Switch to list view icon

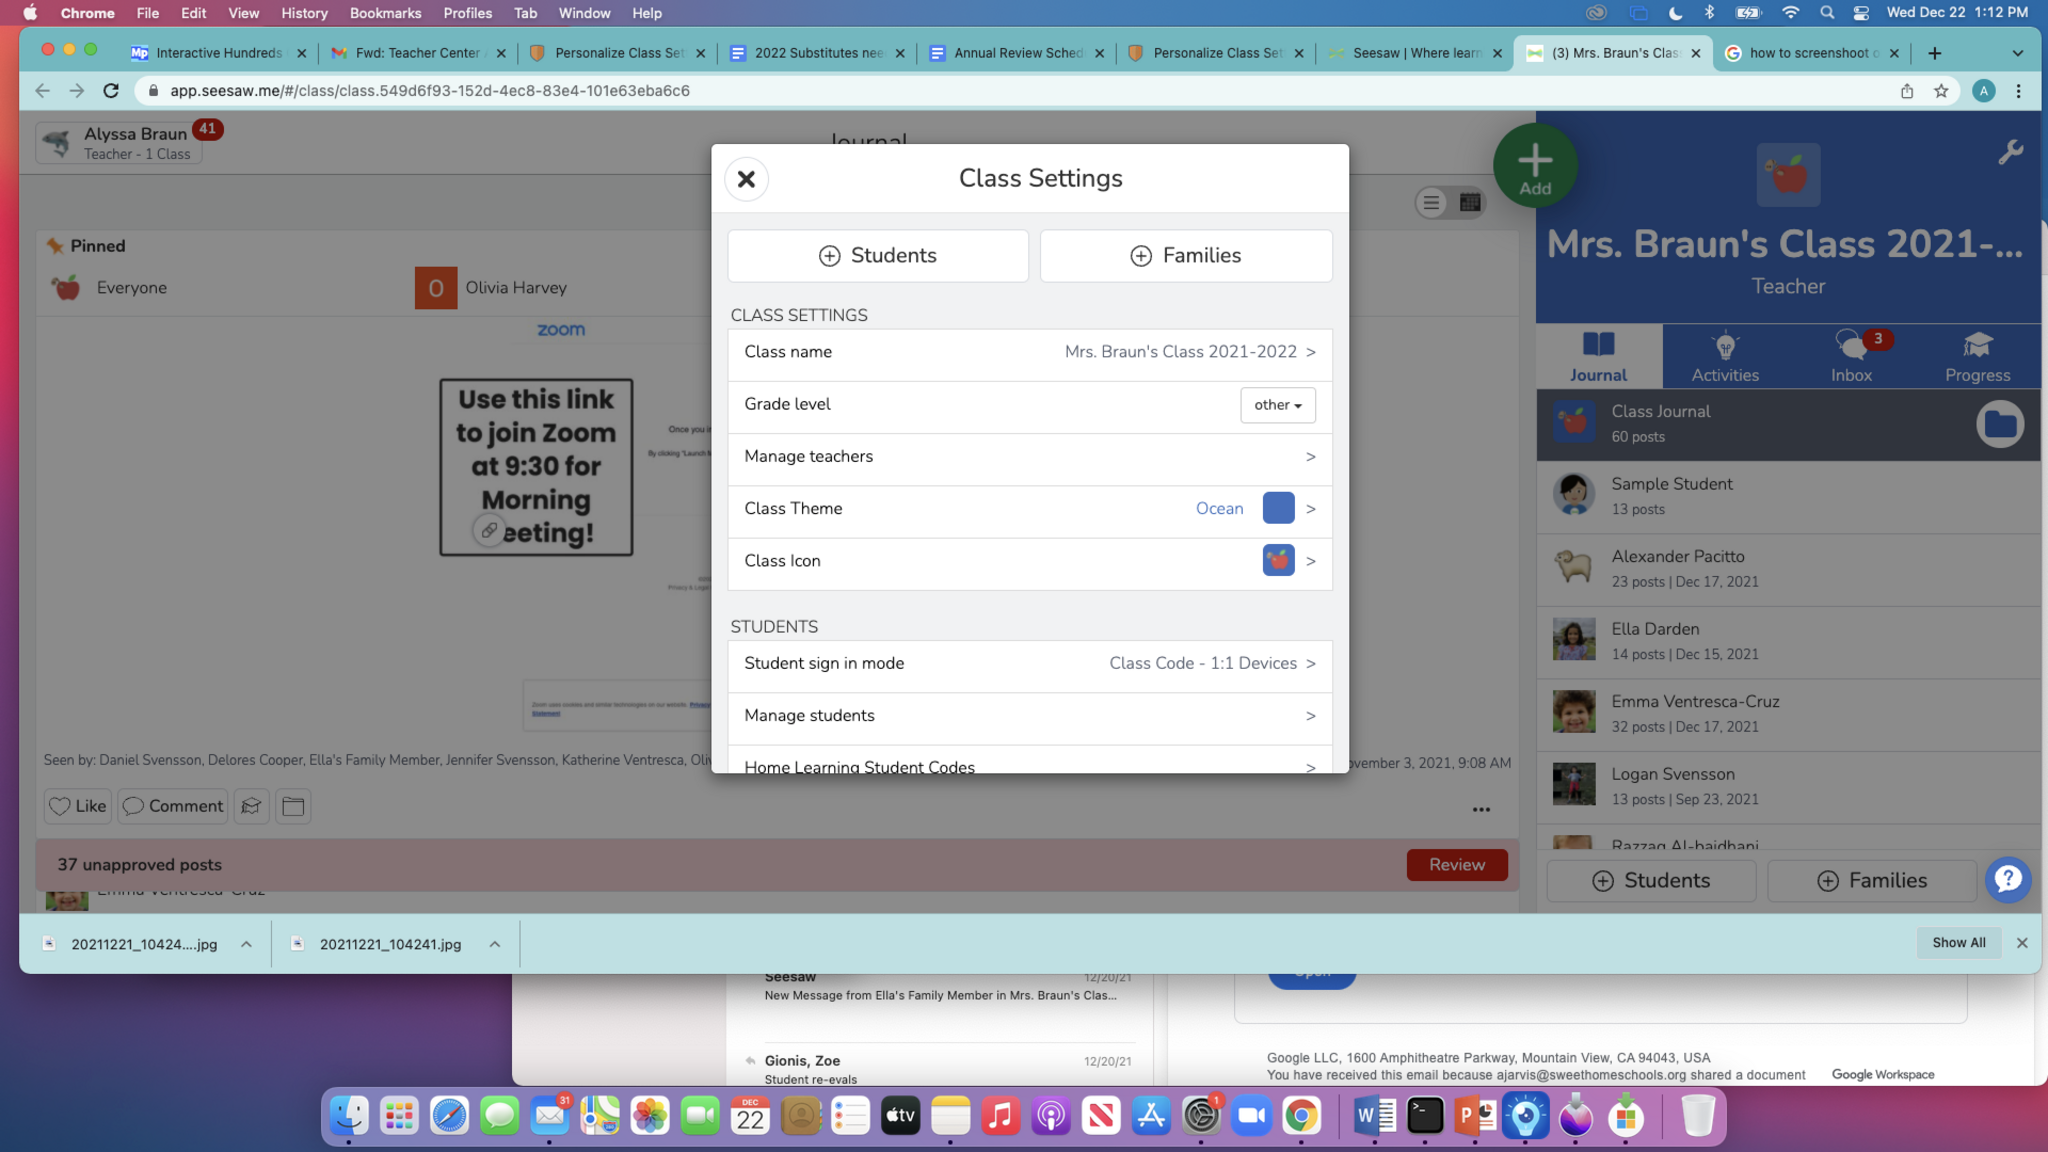(1431, 203)
